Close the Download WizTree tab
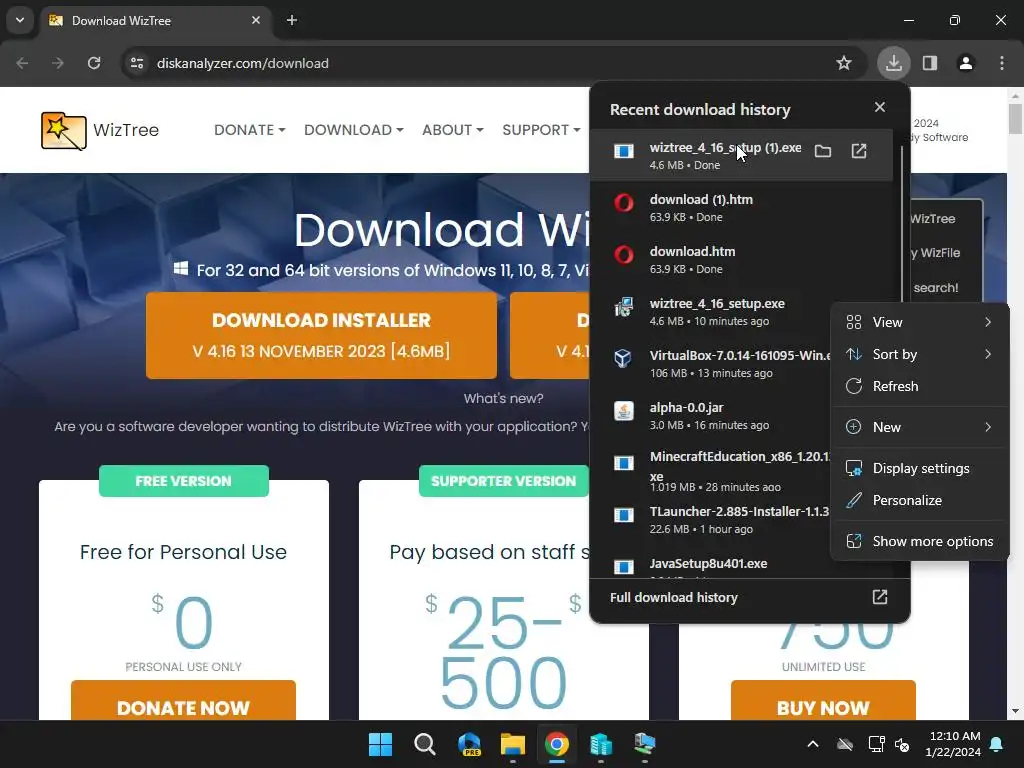Image resolution: width=1024 pixels, height=768 pixels. coord(256,20)
